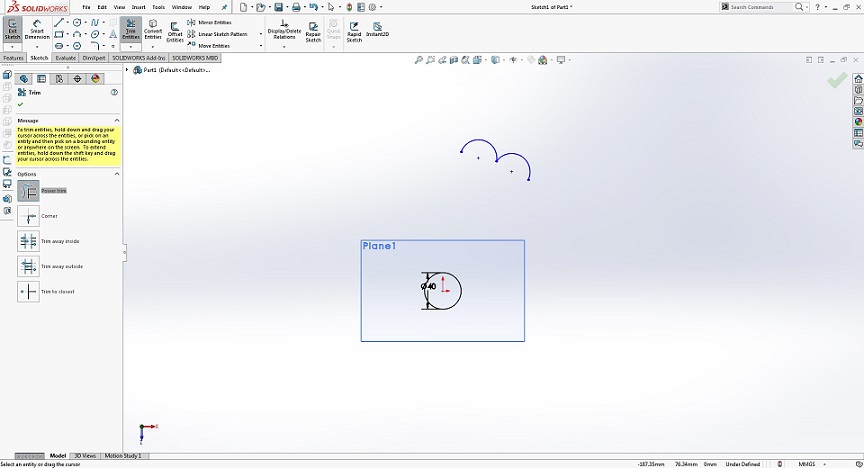Click the confirmation corner checkmark
Viewport: 864px width, 468px height.
[837, 80]
